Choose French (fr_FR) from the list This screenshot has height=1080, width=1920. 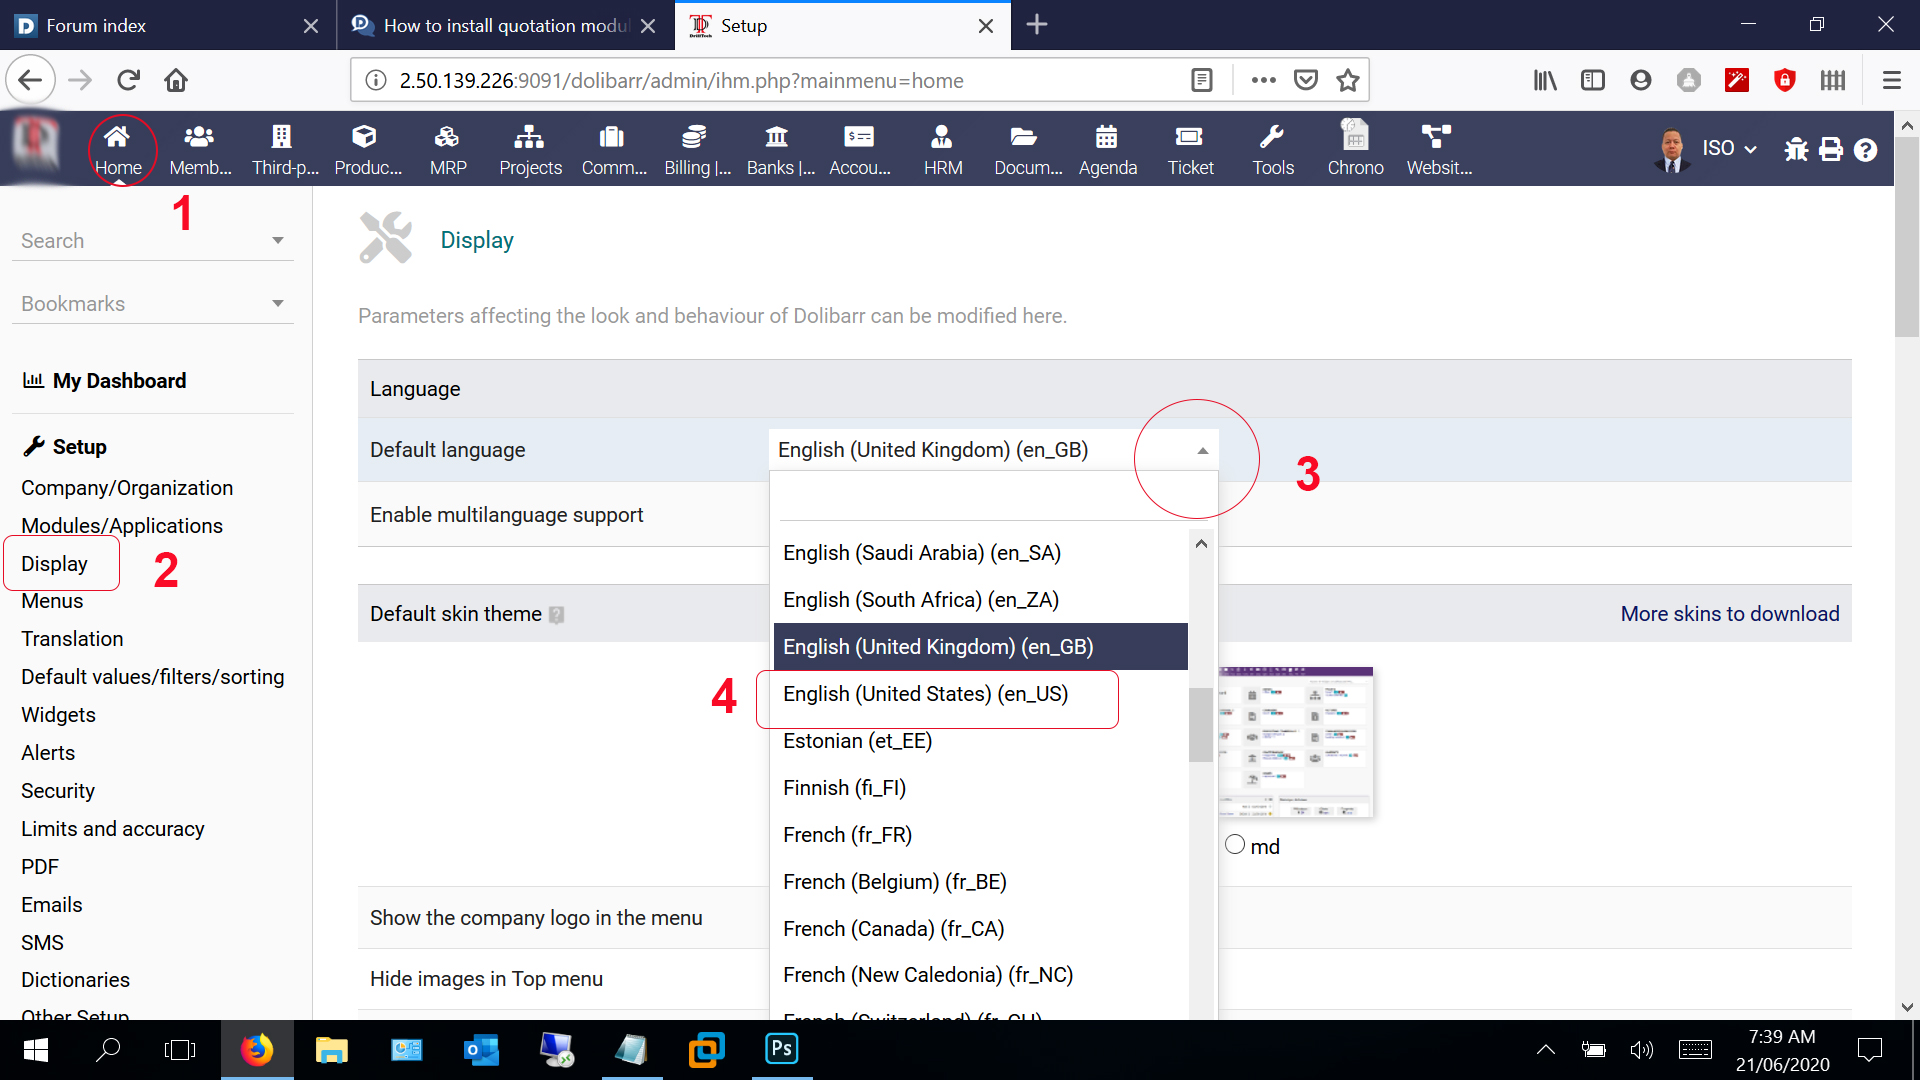[980, 835]
